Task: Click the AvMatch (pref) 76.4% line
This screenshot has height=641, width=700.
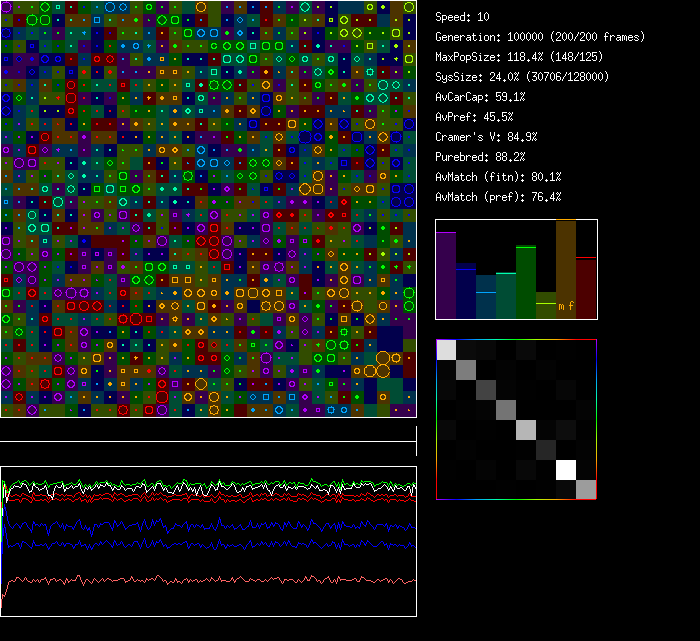Action: (498, 197)
